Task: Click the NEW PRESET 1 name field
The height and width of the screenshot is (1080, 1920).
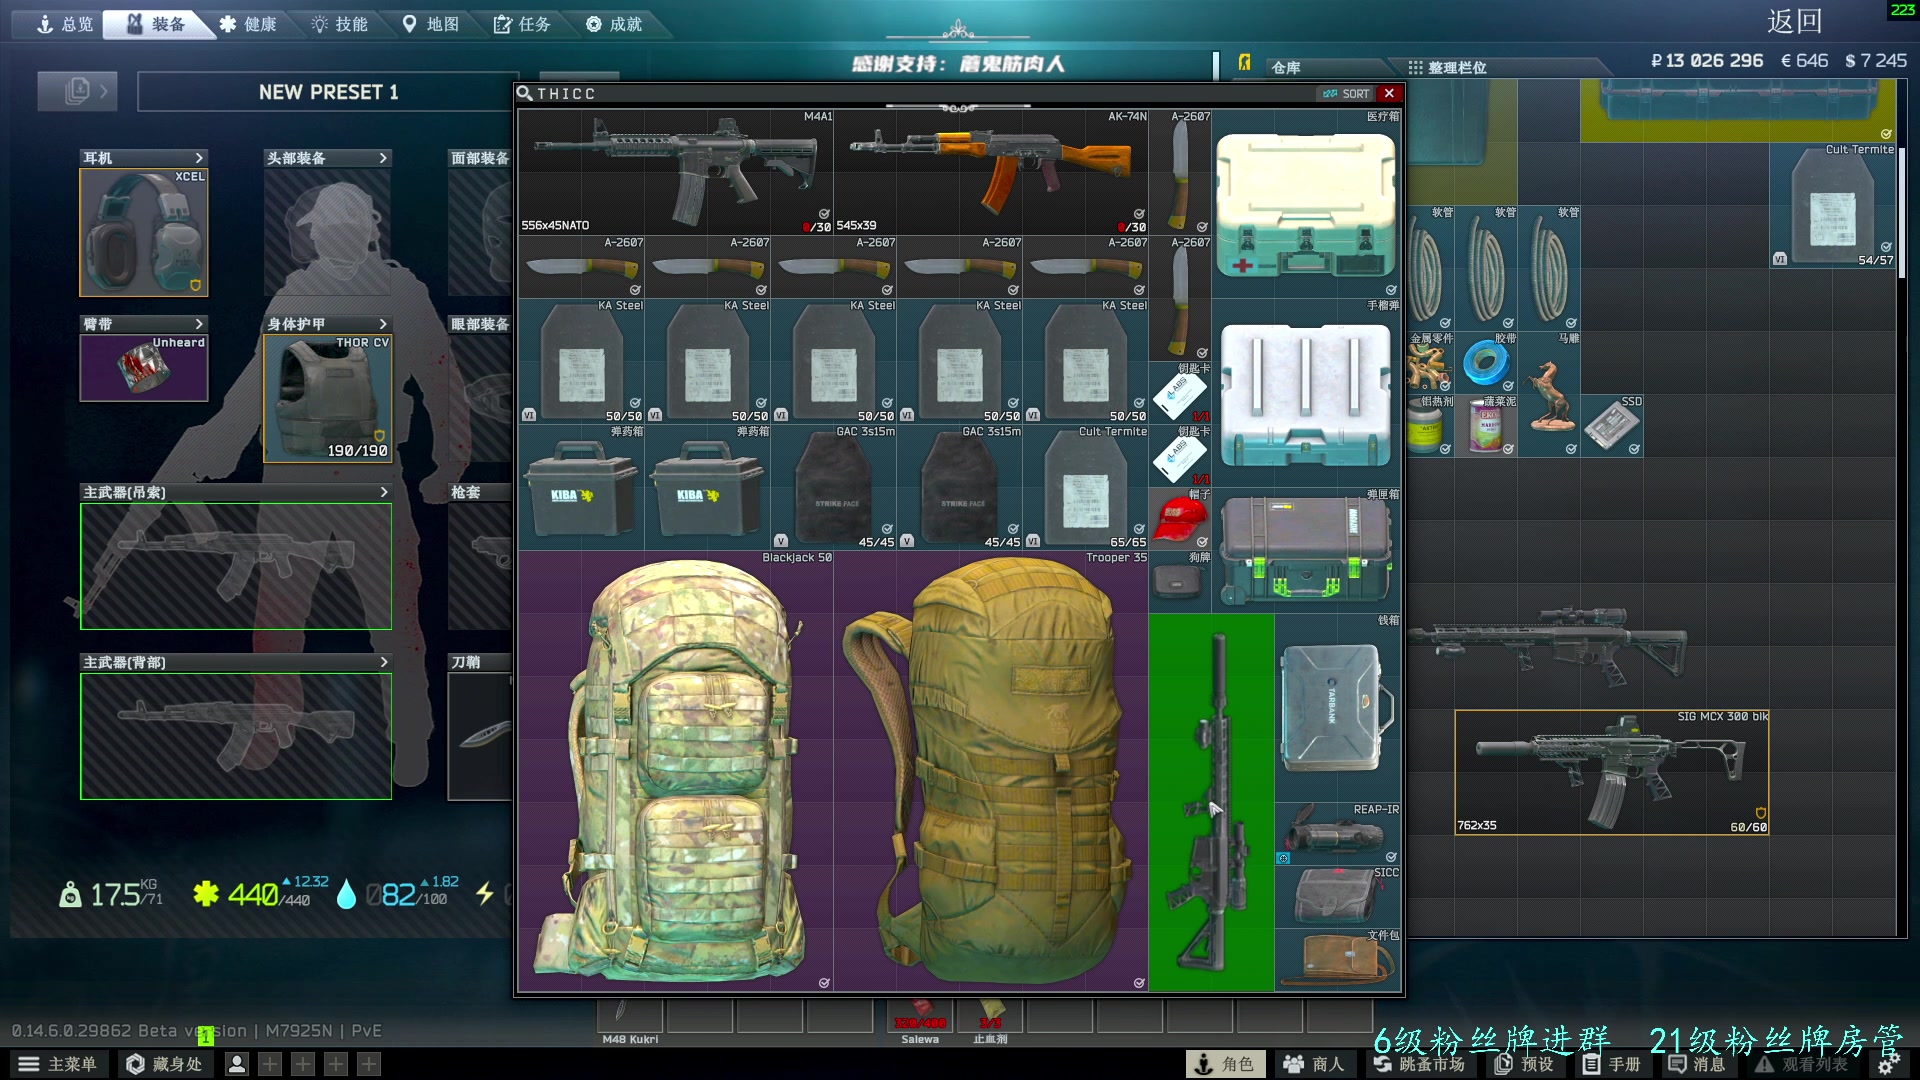Action: pos(328,92)
